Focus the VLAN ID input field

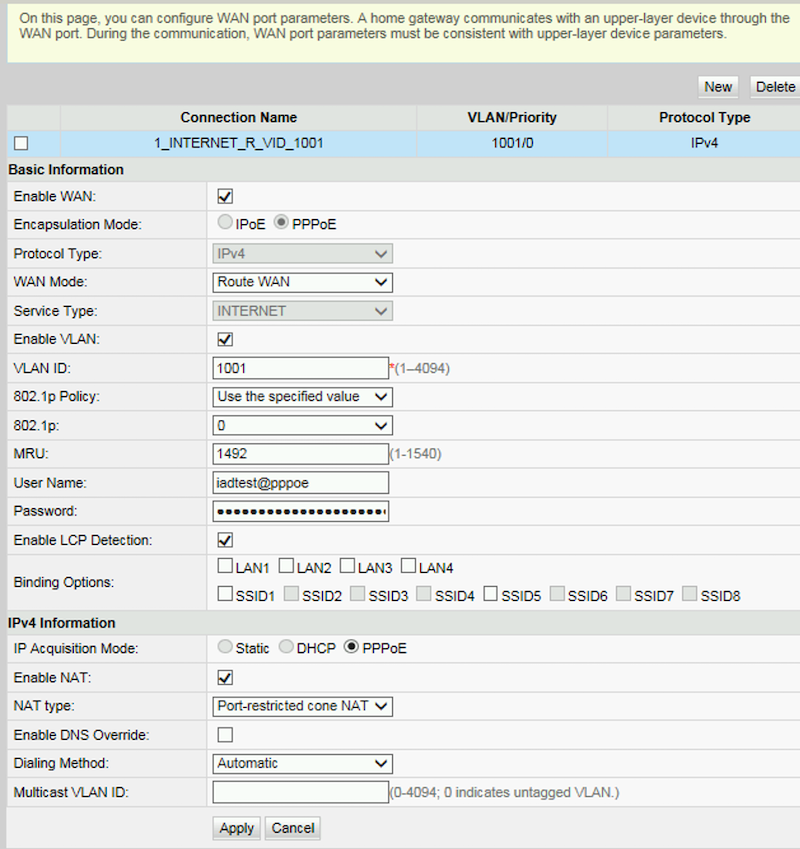point(300,368)
